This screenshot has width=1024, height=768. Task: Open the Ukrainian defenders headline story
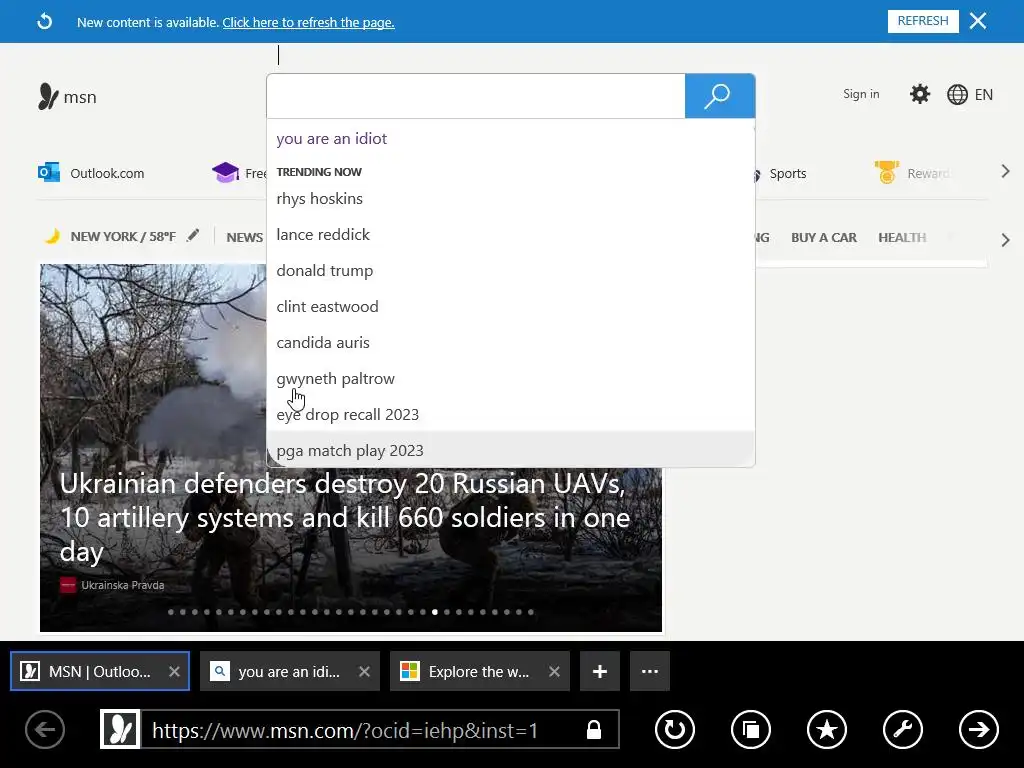point(344,517)
